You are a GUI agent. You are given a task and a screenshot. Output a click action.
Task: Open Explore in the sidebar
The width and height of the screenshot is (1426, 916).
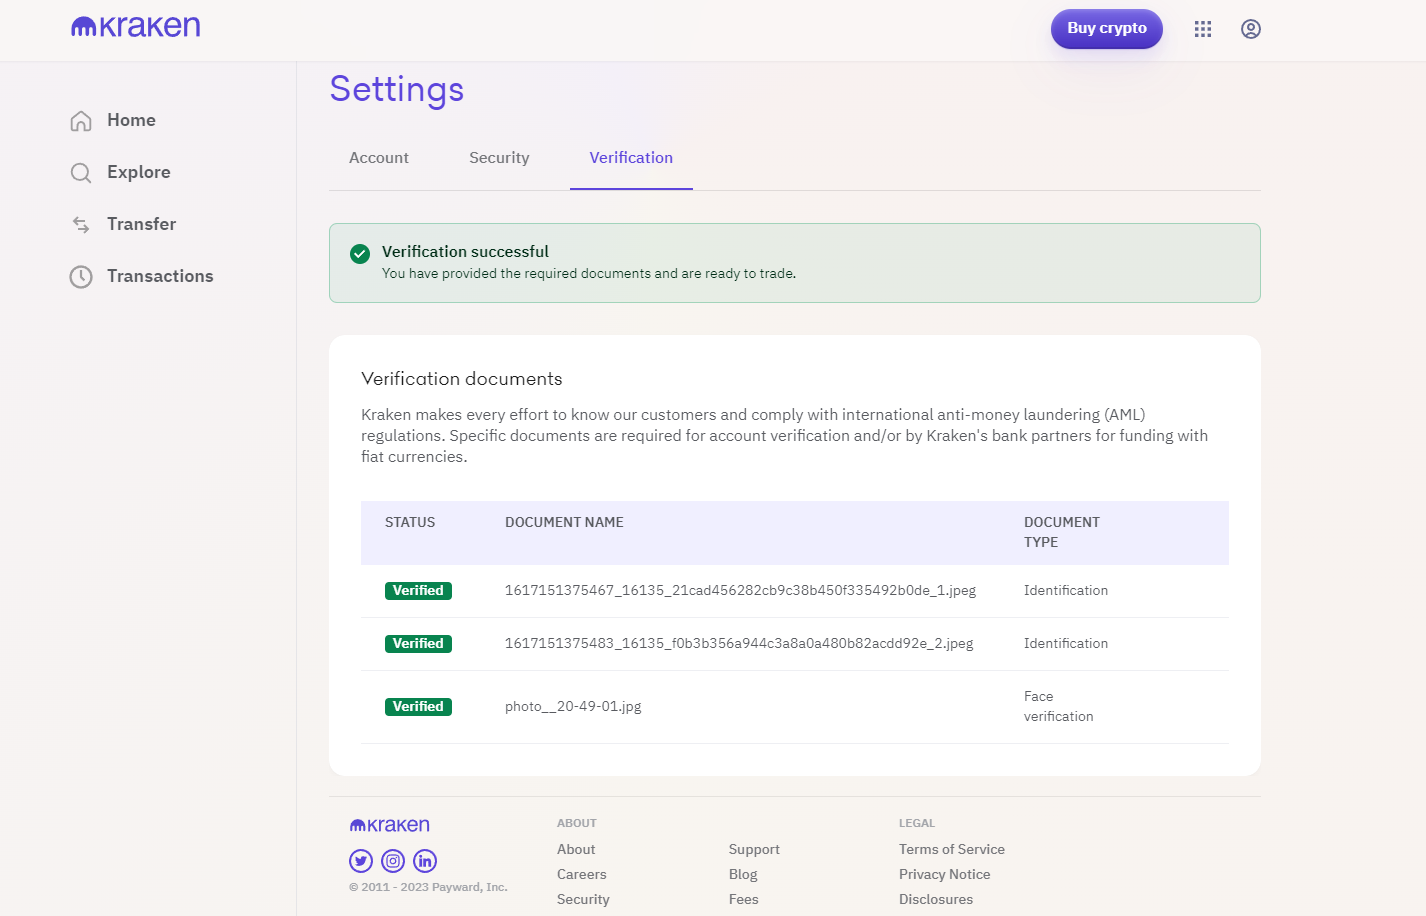(139, 172)
